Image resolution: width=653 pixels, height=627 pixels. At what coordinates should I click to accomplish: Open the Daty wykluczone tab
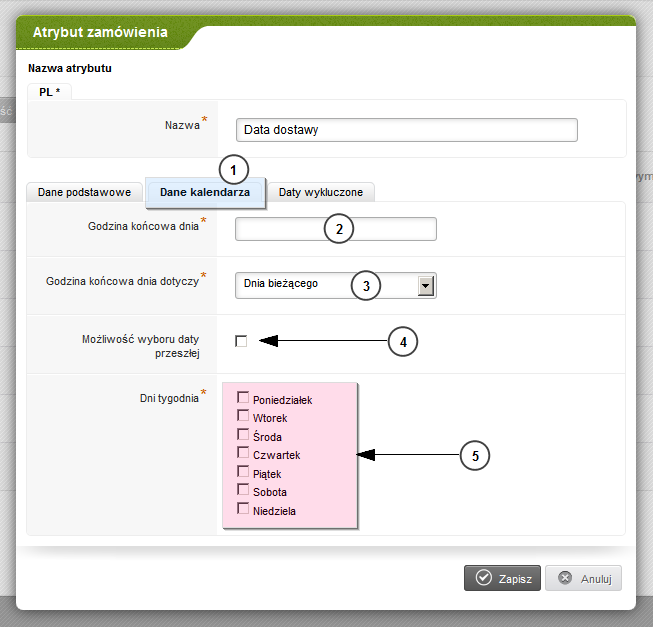tap(320, 192)
